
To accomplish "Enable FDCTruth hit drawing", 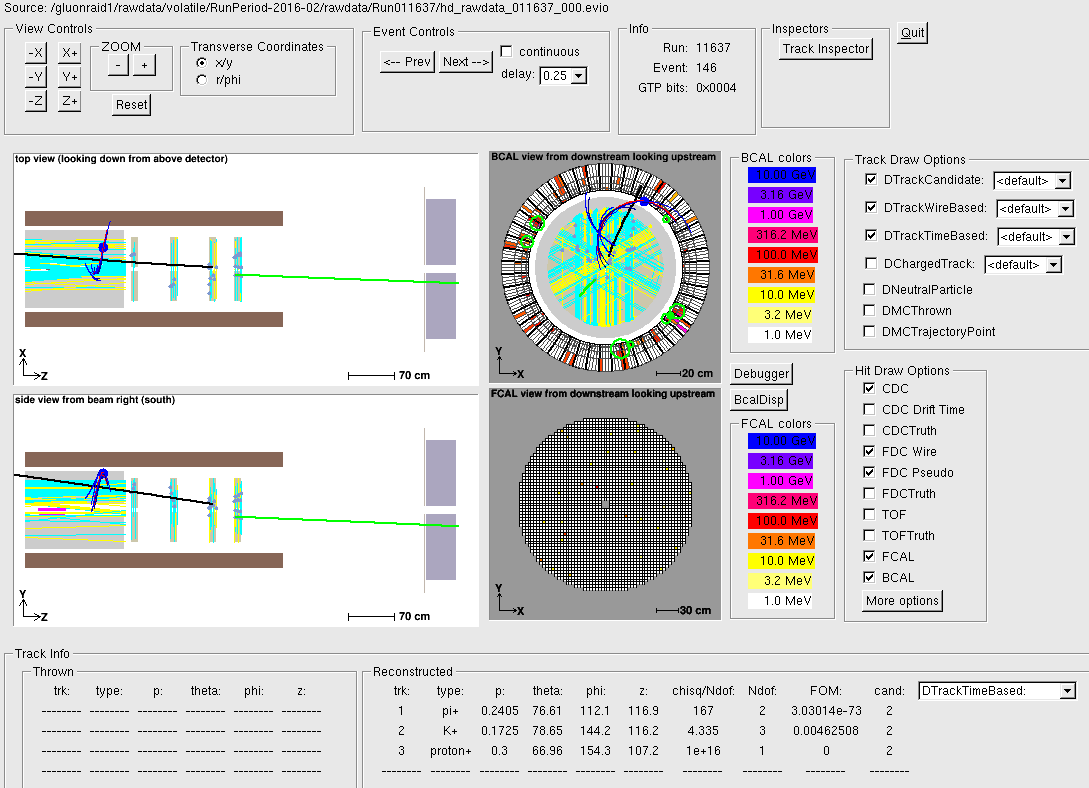I will point(869,493).
